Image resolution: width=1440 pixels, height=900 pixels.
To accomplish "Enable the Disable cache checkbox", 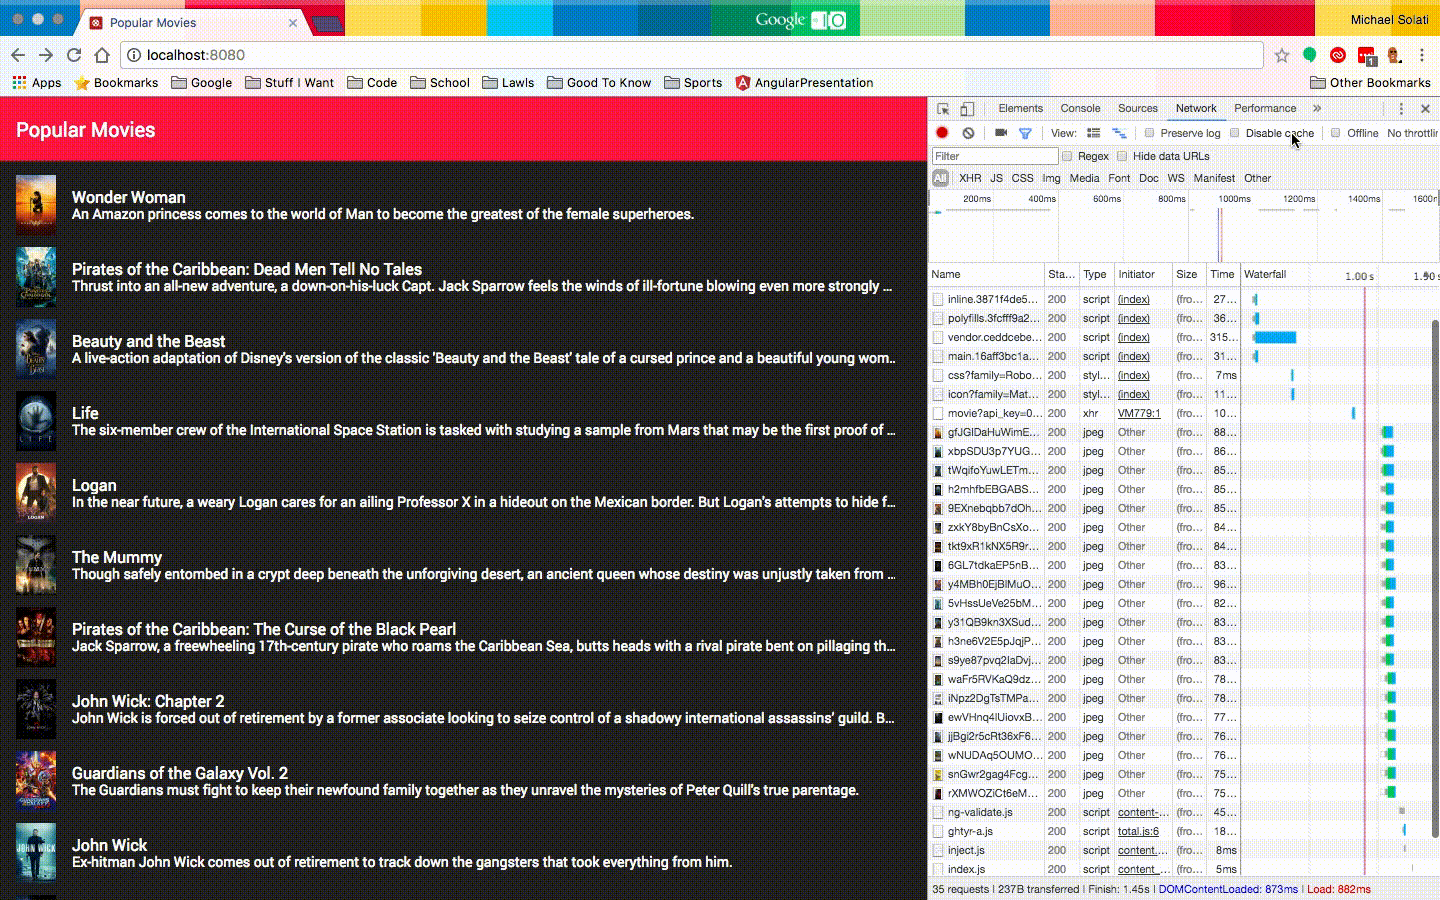I will pos(1235,133).
